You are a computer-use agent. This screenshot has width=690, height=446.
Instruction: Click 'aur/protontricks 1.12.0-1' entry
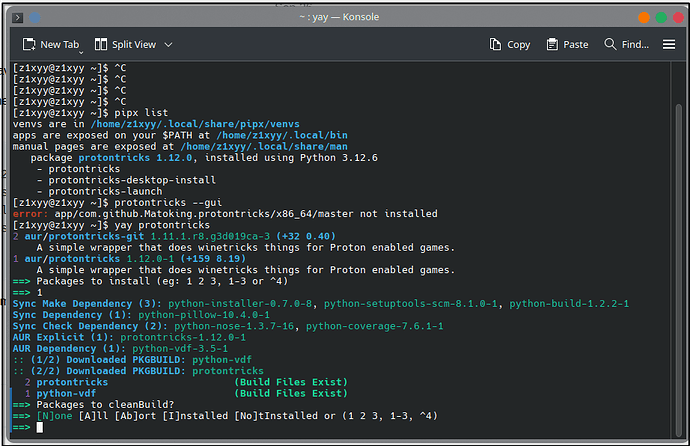pos(99,259)
